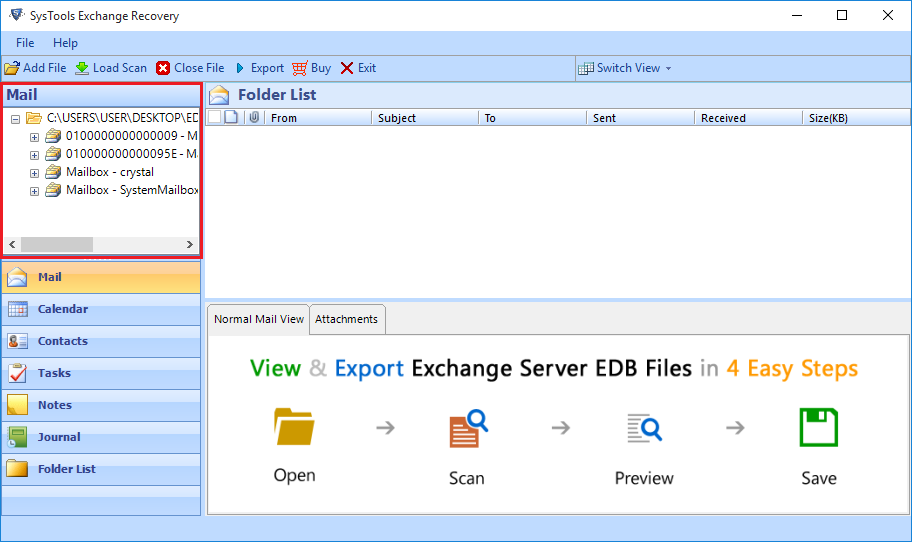Screen dimensions: 912x542
Task: Select the C:\USERS\USER\DESKTOP root path
Action: coord(122,118)
